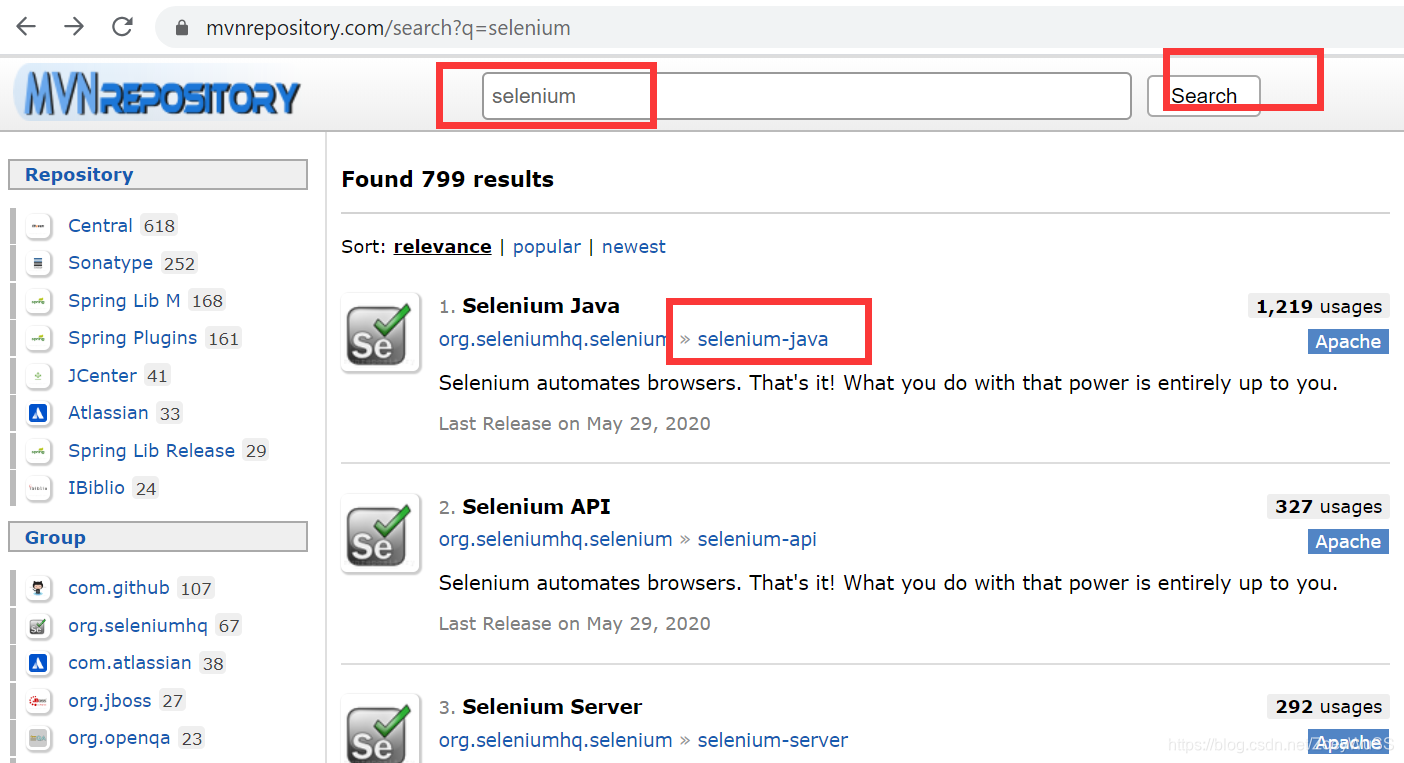Click the Spring Lib M repository icon
This screenshot has width=1404, height=763.
[x=39, y=301]
